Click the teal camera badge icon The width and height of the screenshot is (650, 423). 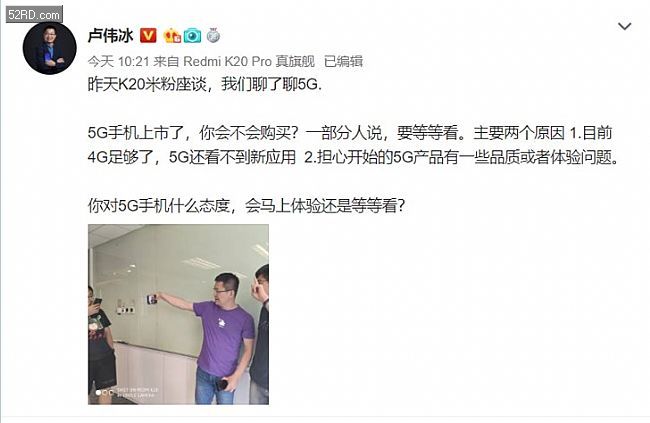[x=193, y=36]
